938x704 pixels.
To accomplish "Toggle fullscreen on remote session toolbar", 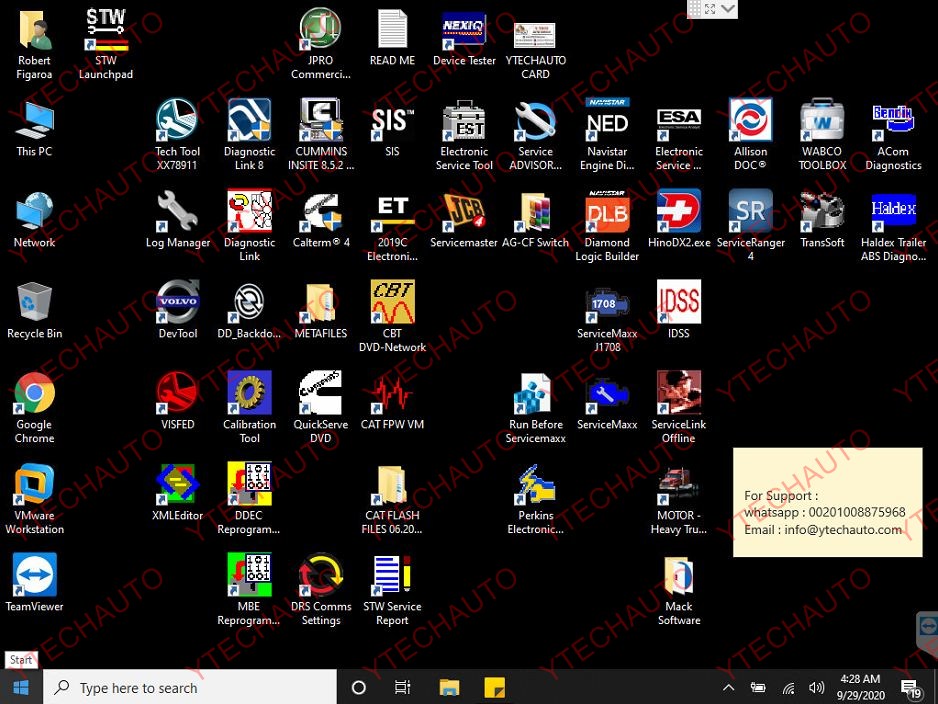I will 710,8.
